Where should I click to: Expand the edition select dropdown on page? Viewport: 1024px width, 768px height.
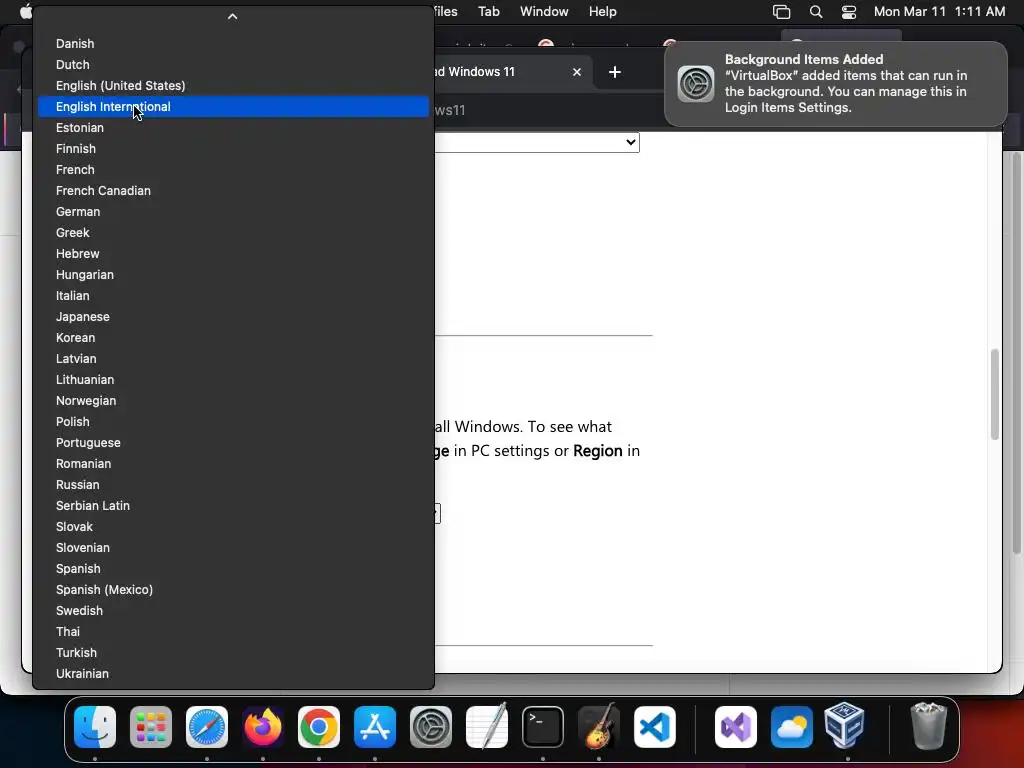tap(537, 142)
